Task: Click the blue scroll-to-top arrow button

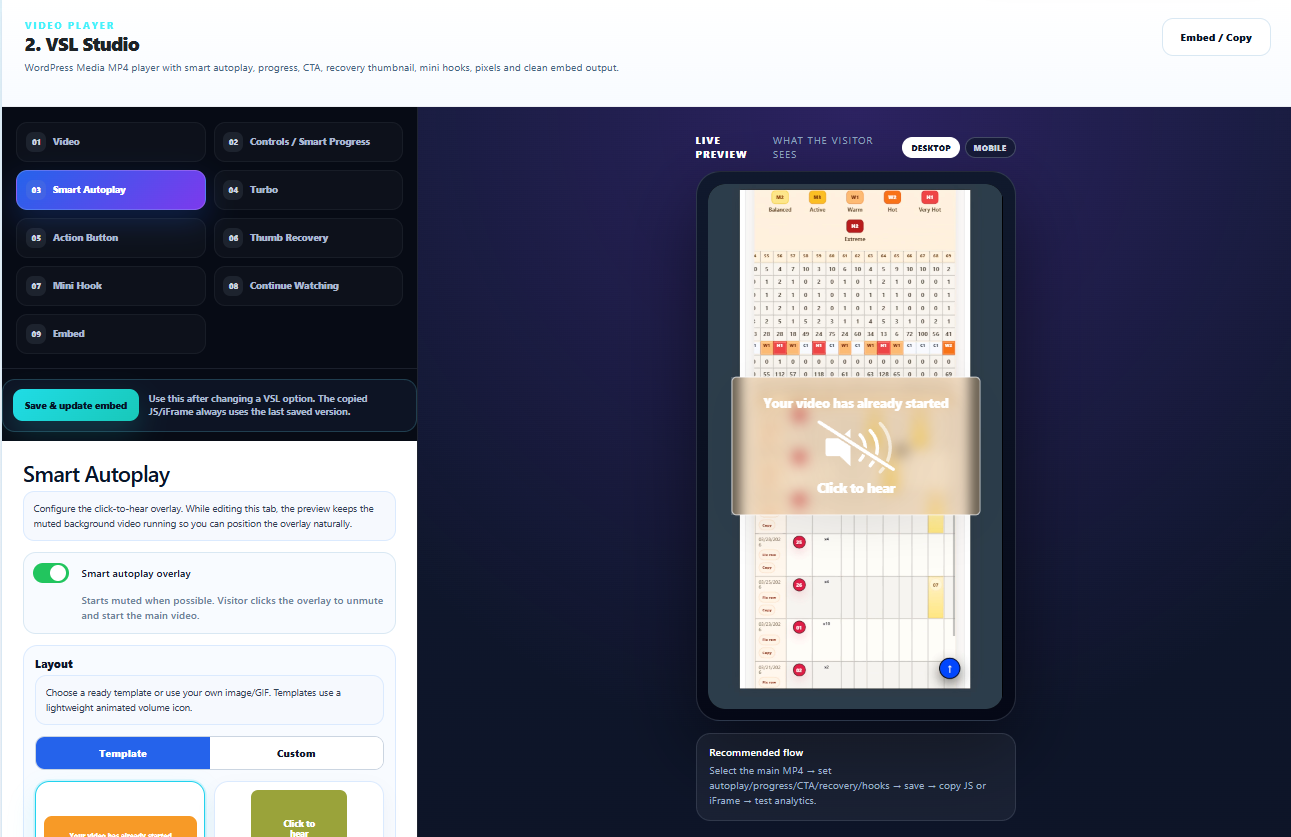Action: pos(950,668)
